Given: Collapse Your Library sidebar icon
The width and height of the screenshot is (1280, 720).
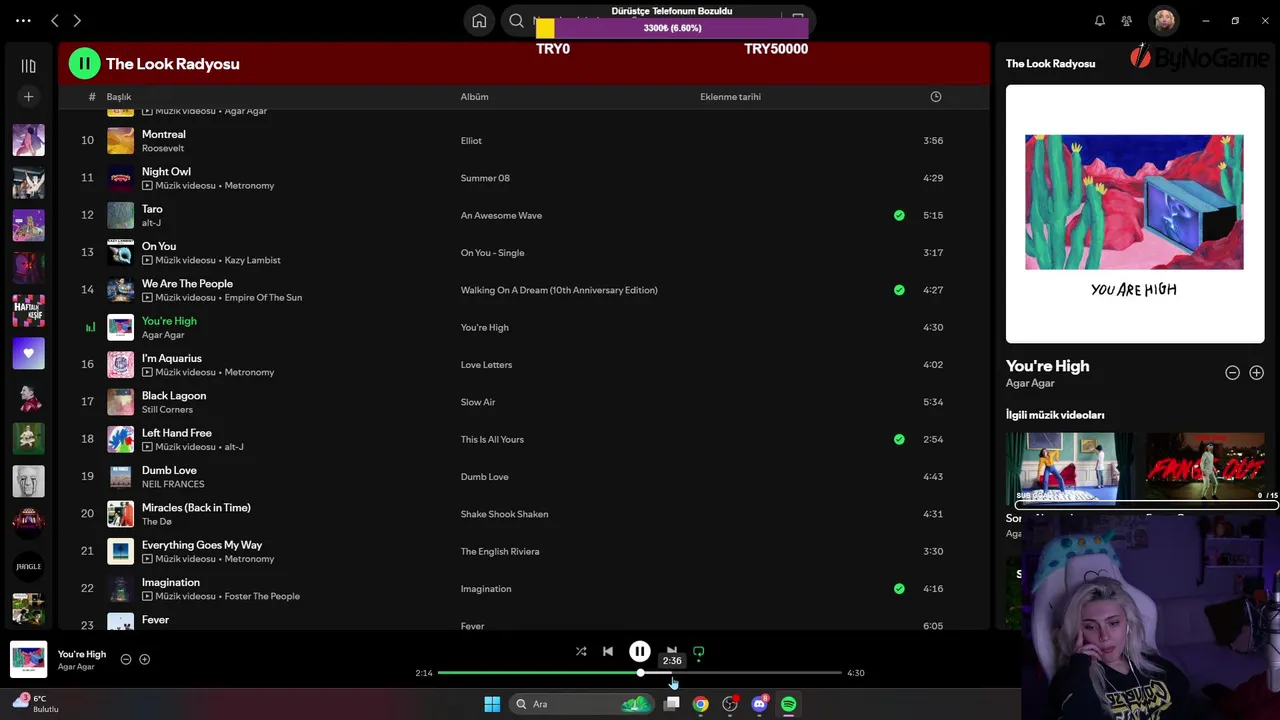Looking at the screenshot, I should click(x=28, y=66).
